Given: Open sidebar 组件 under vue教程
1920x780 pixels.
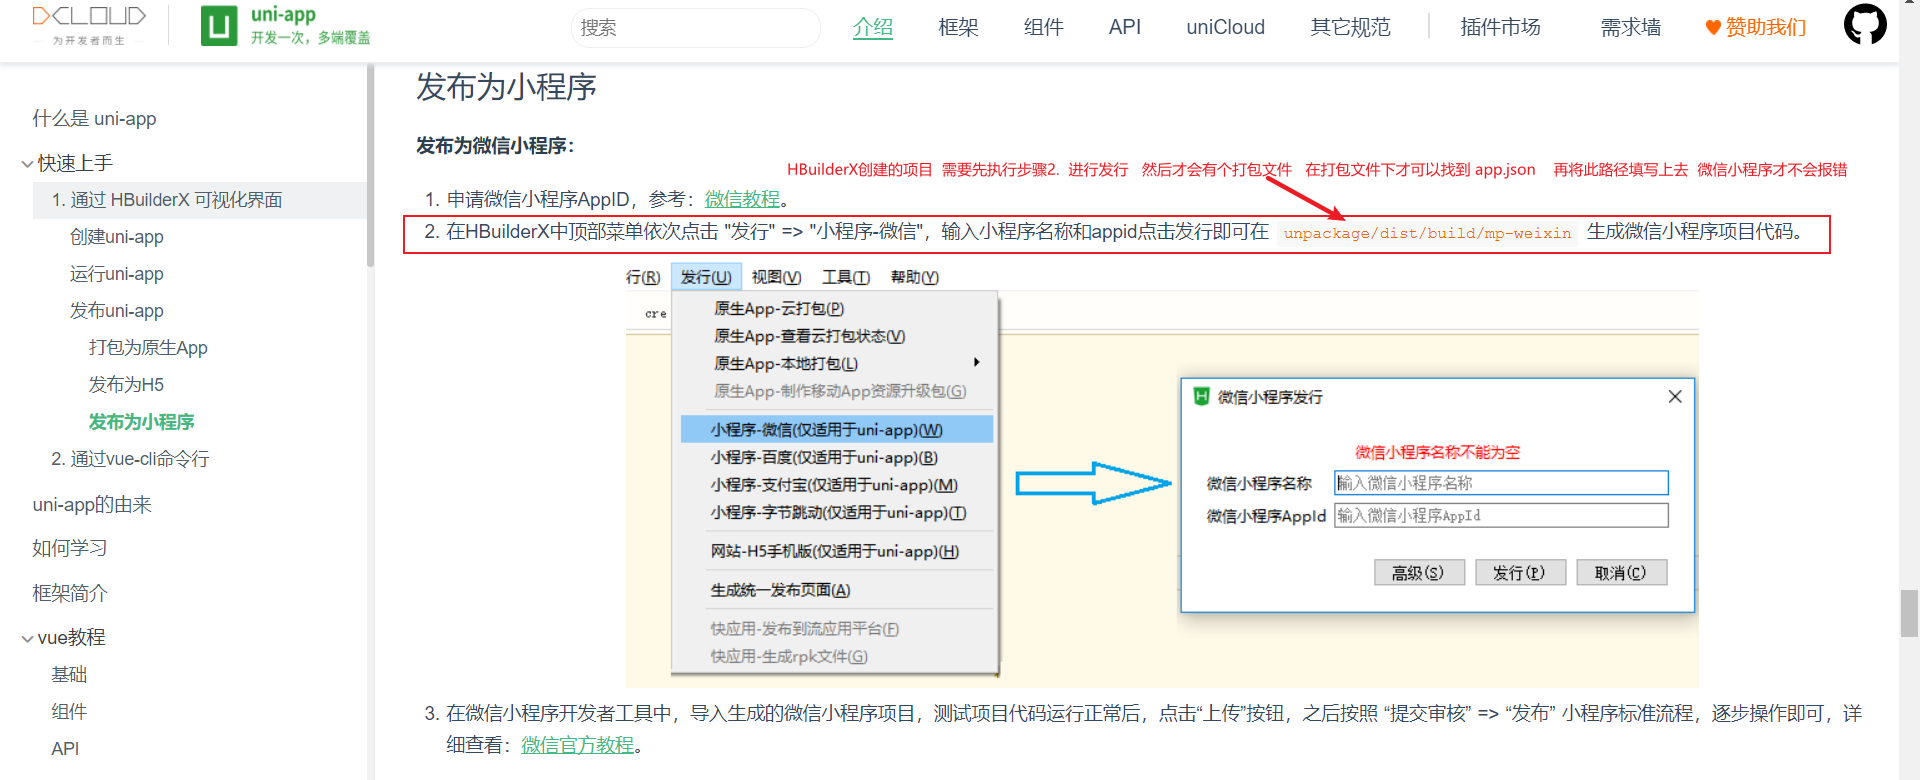Looking at the screenshot, I should point(69,712).
